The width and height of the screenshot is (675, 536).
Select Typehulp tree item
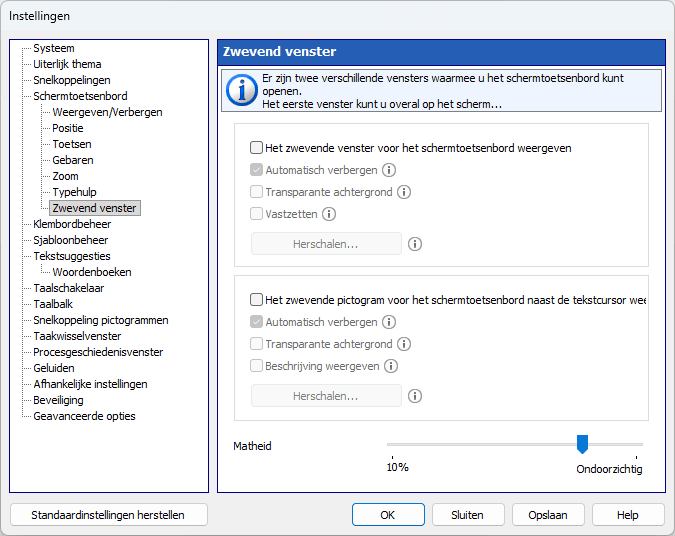[74, 192]
